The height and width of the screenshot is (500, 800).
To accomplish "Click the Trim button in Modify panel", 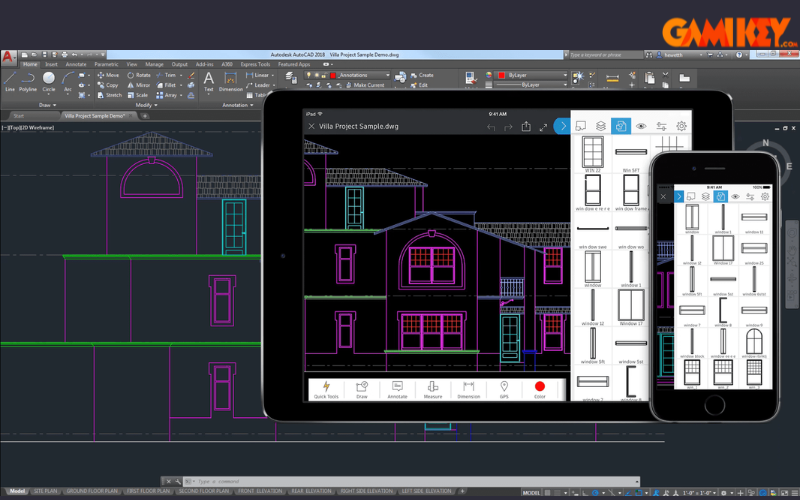I will pyautogui.click(x=166, y=75).
